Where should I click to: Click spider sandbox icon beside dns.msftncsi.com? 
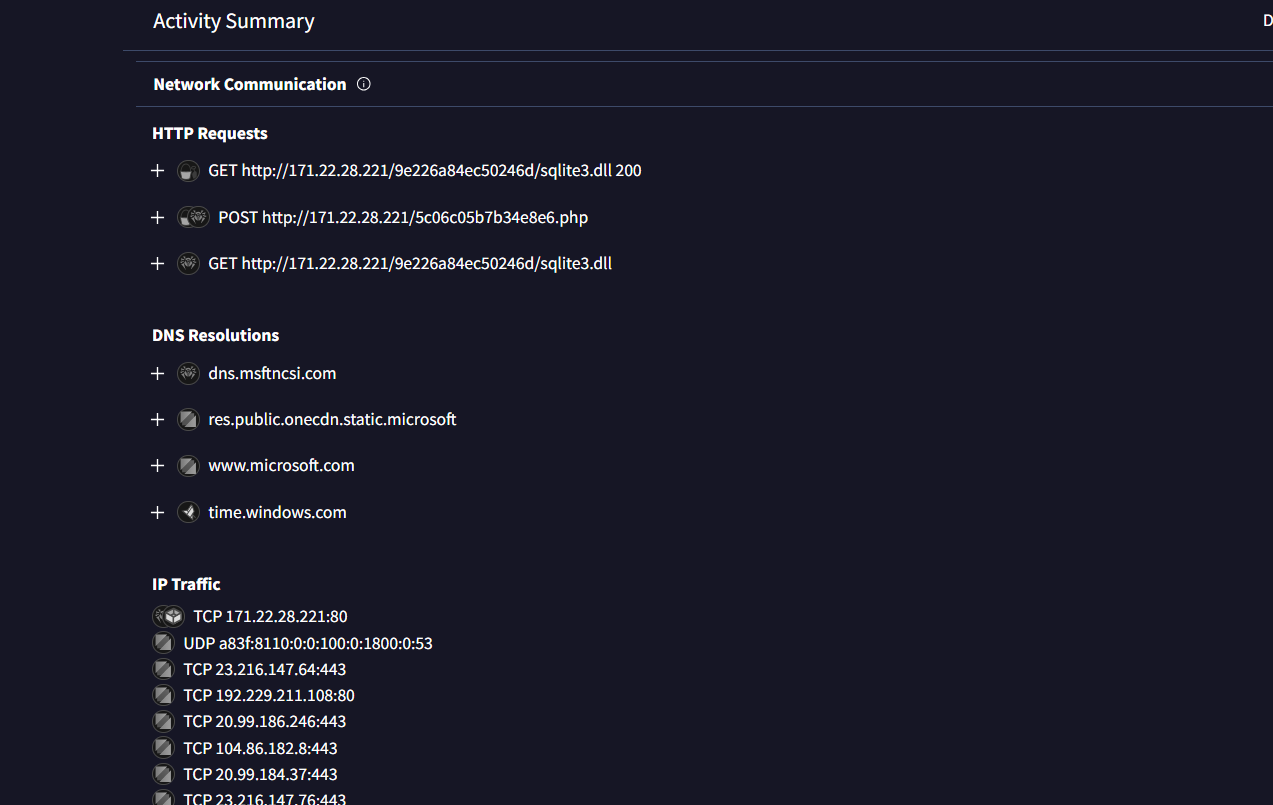point(188,373)
